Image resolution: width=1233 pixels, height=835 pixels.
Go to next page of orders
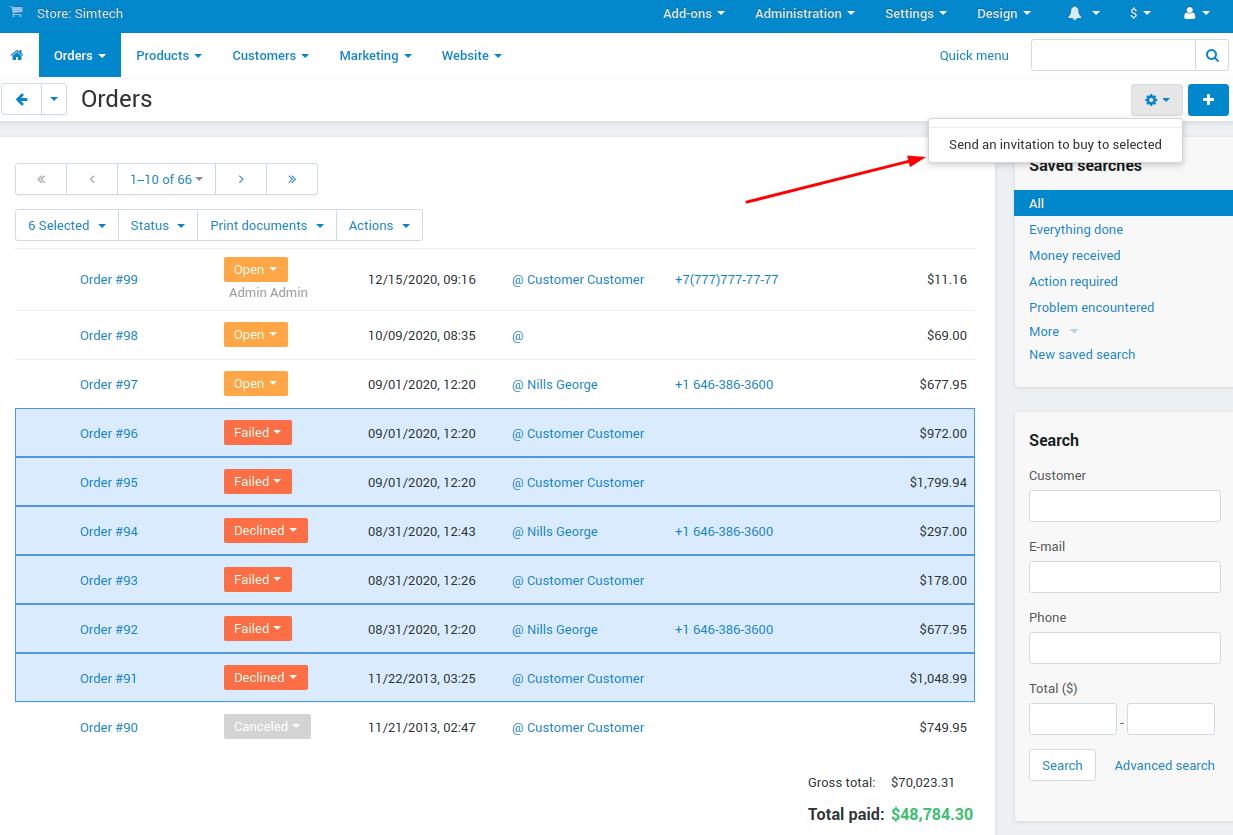(x=241, y=179)
